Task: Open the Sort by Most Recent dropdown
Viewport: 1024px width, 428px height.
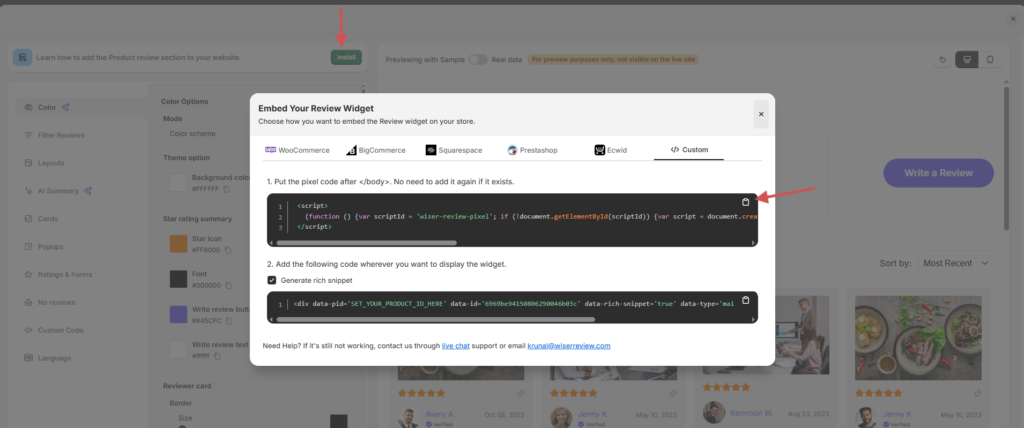Action: coord(956,263)
